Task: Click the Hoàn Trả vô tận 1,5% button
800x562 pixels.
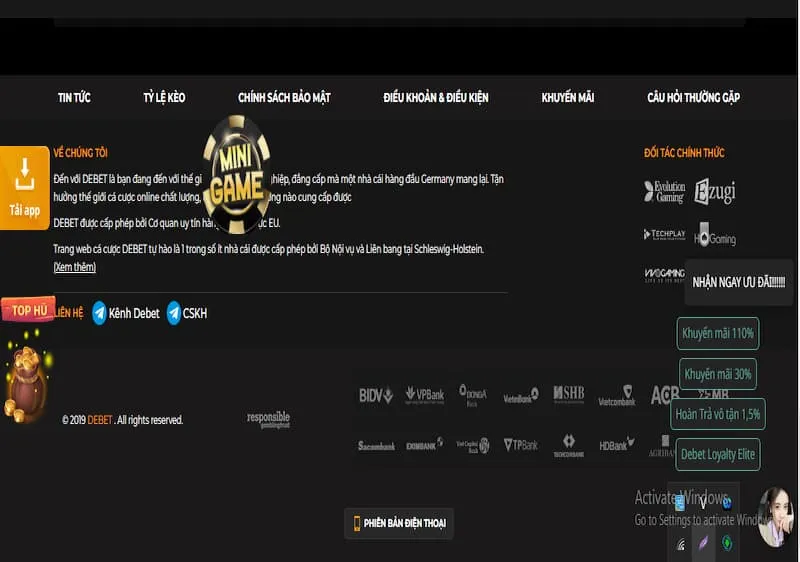Action: click(x=717, y=413)
